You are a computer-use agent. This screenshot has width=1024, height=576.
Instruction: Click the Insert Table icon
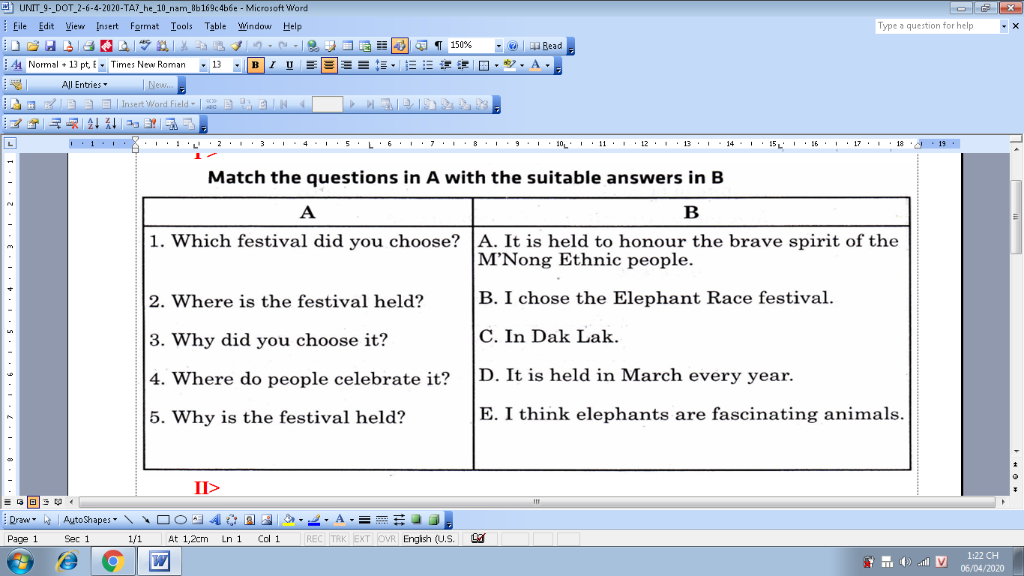[347, 46]
